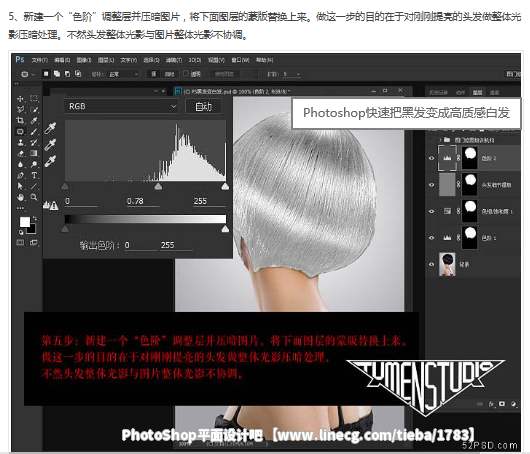
Task: Show the collapsed layer group
Action: click(431, 140)
